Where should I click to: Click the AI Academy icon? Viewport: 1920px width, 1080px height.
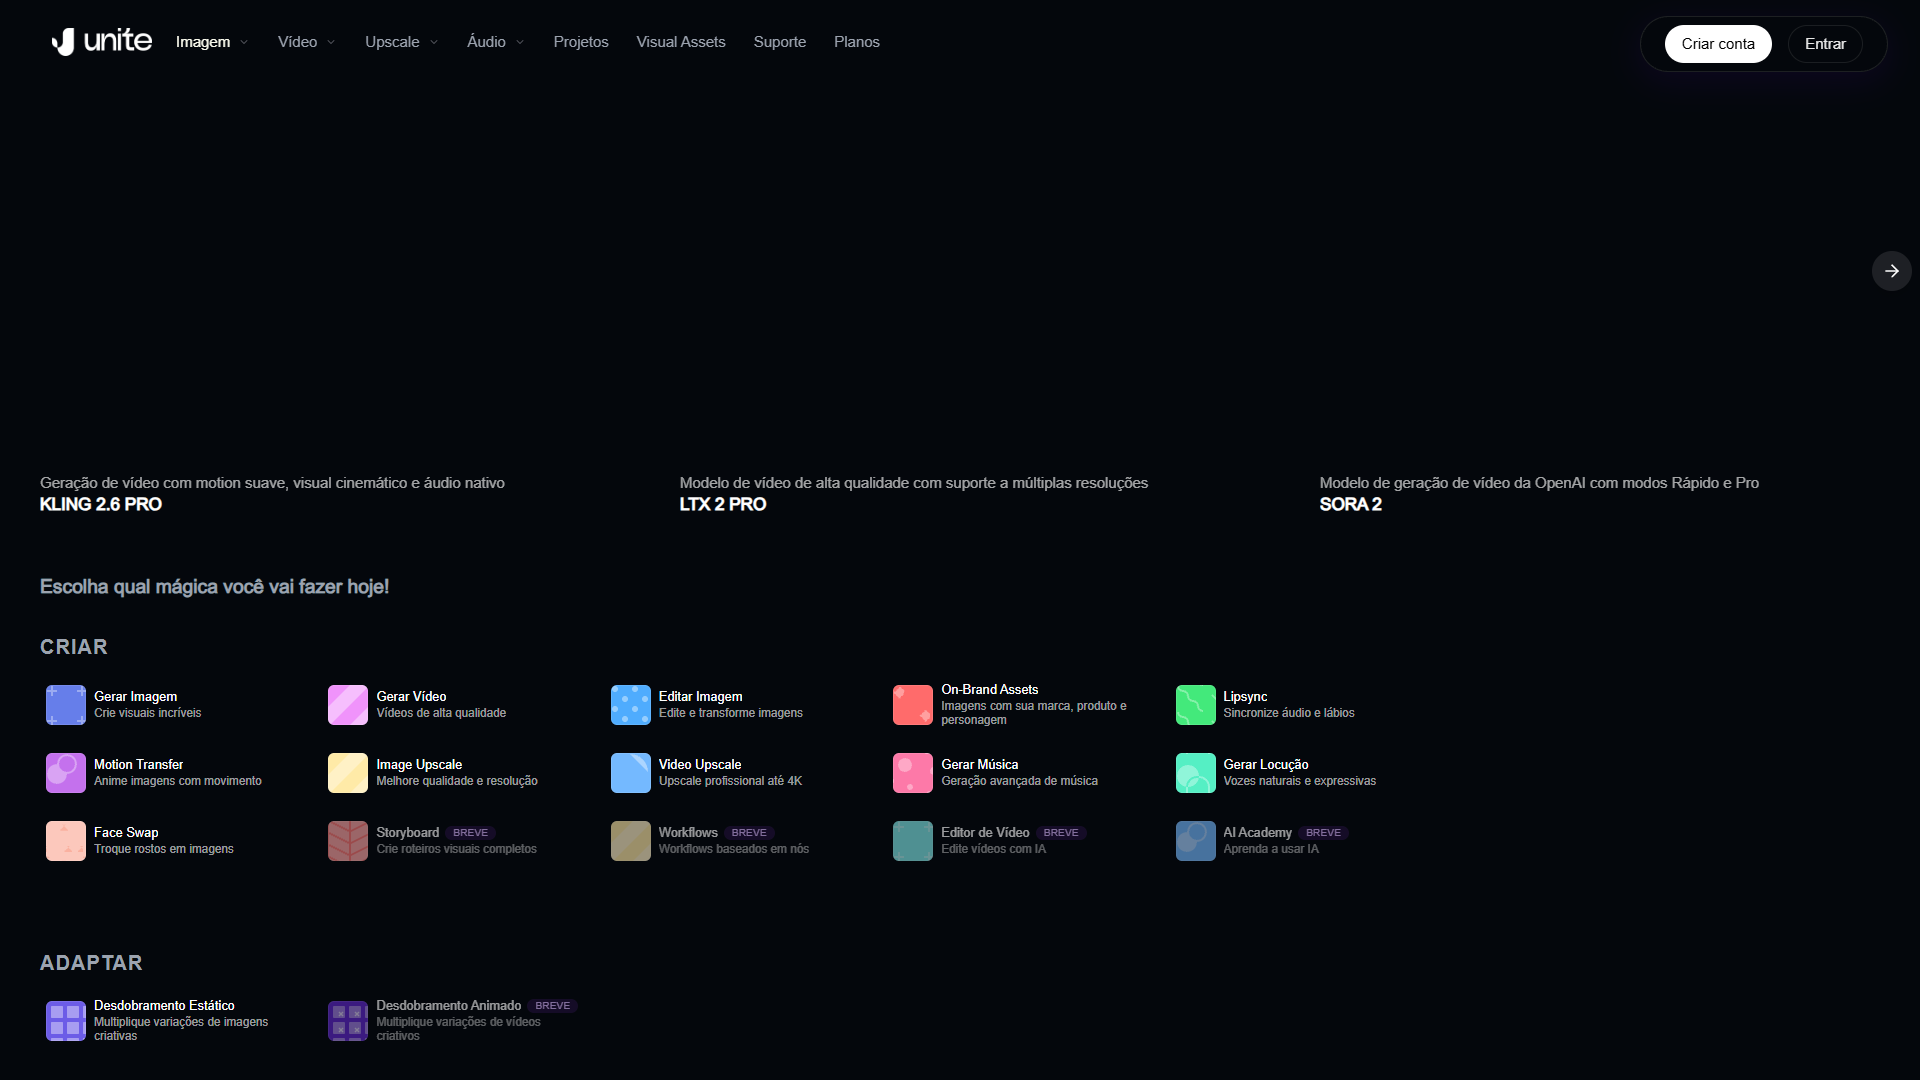pos(1196,841)
